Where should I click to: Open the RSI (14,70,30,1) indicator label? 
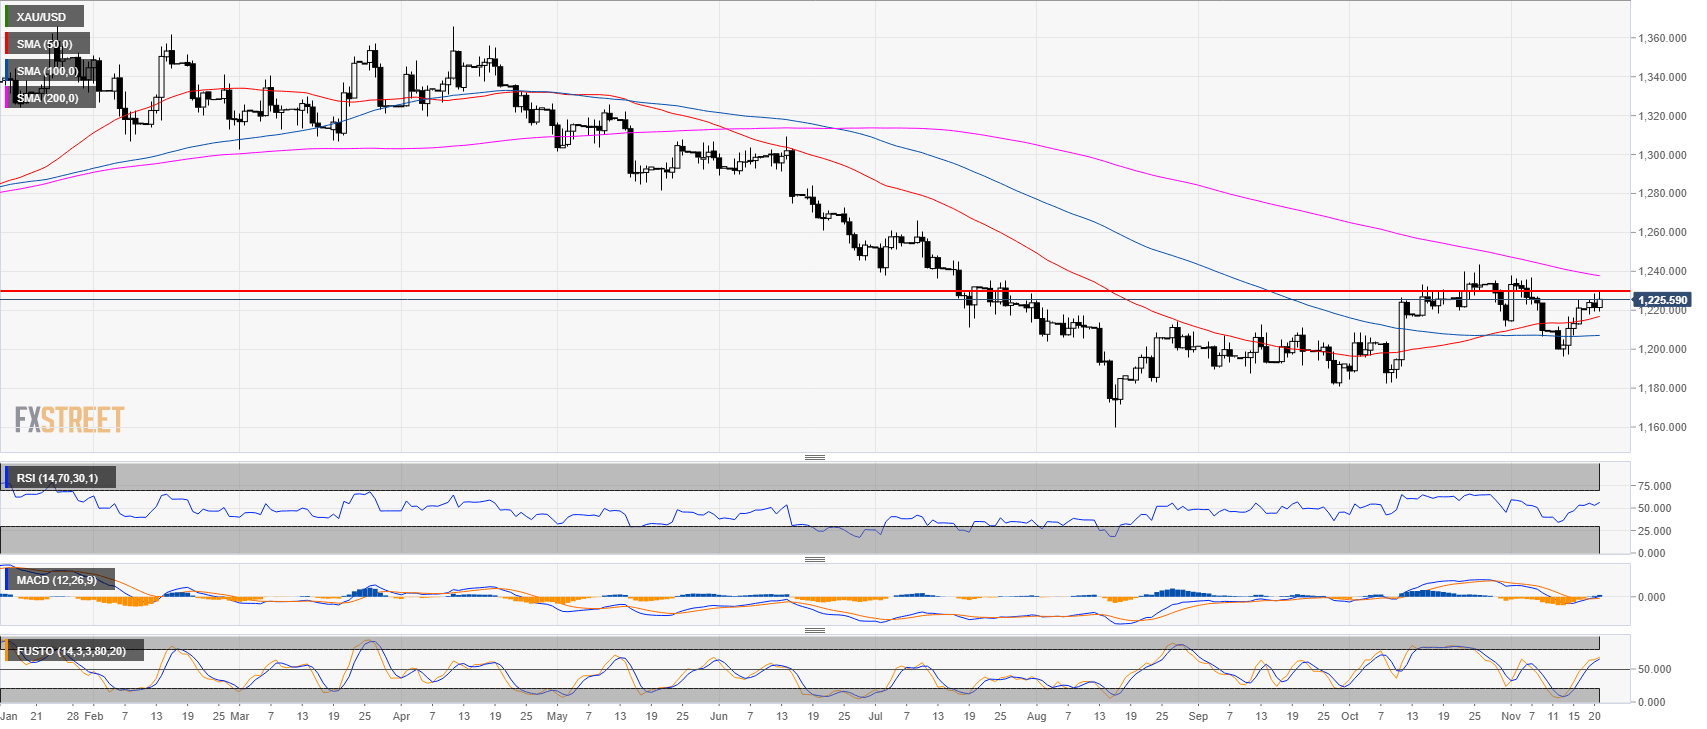pos(57,478)
